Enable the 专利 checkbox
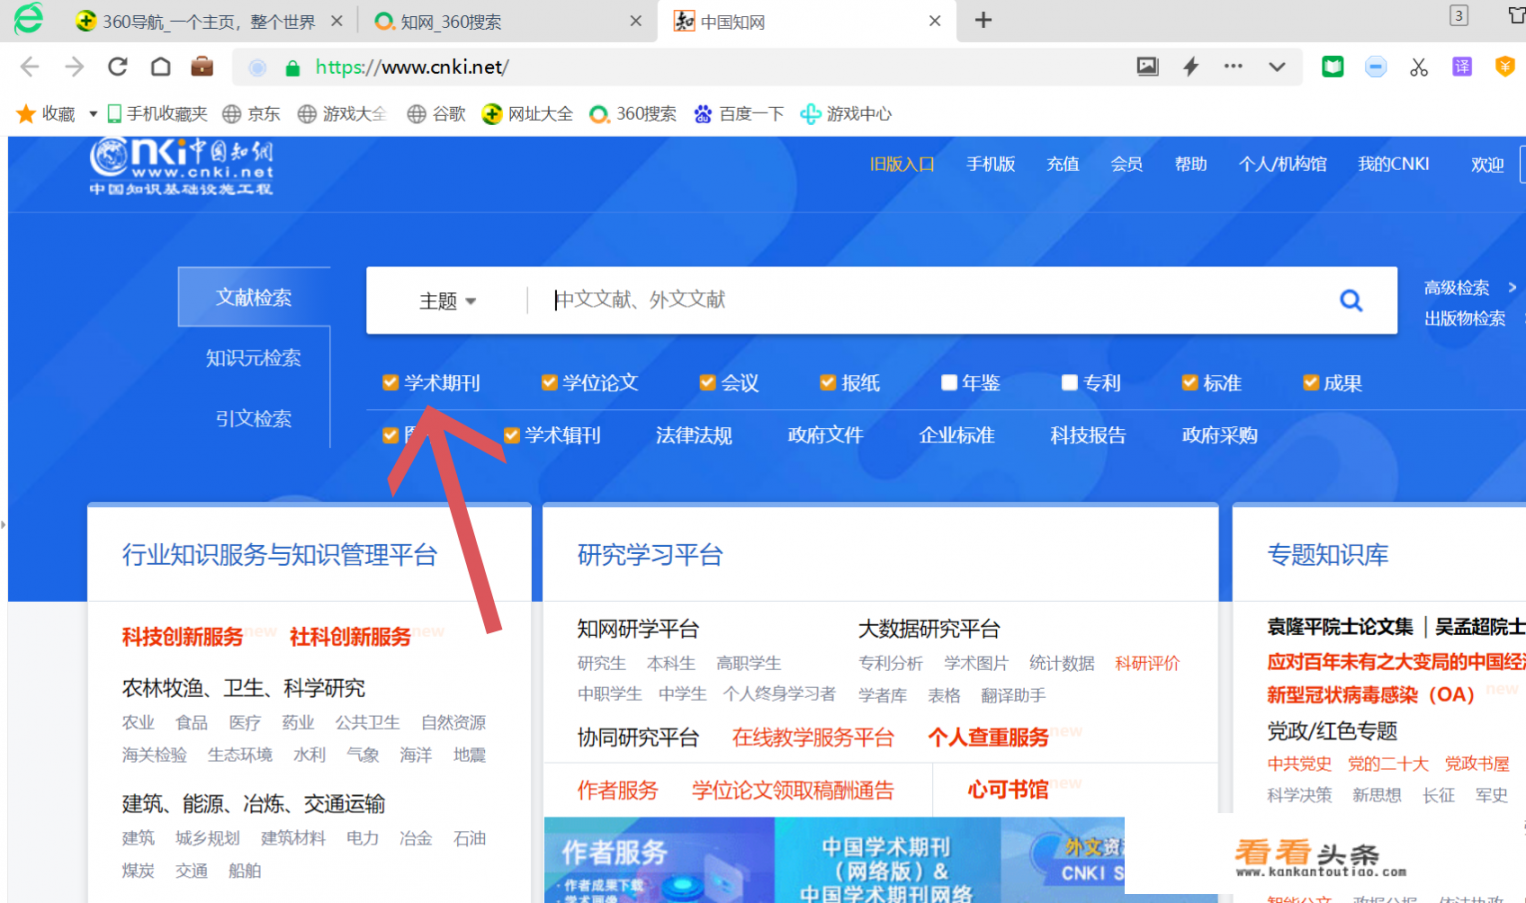 (1069, 382)
